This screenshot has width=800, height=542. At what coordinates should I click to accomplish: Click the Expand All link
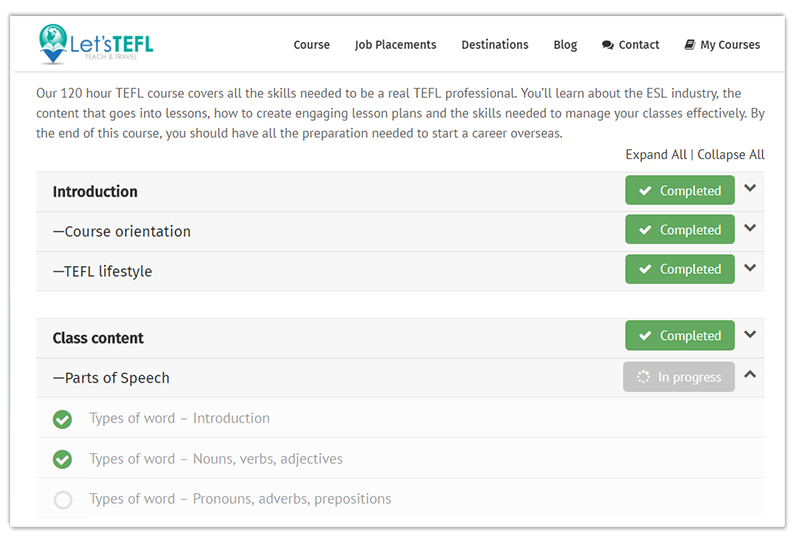pyautogui.click(x=656, y=155)
